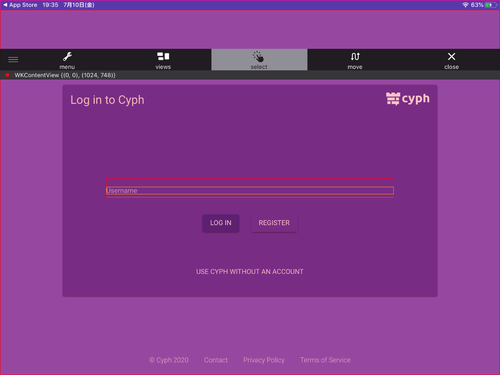The image size is (500, 375).
Task: Click the Cyph 2020 copyright text
Action: pos(169,360)
